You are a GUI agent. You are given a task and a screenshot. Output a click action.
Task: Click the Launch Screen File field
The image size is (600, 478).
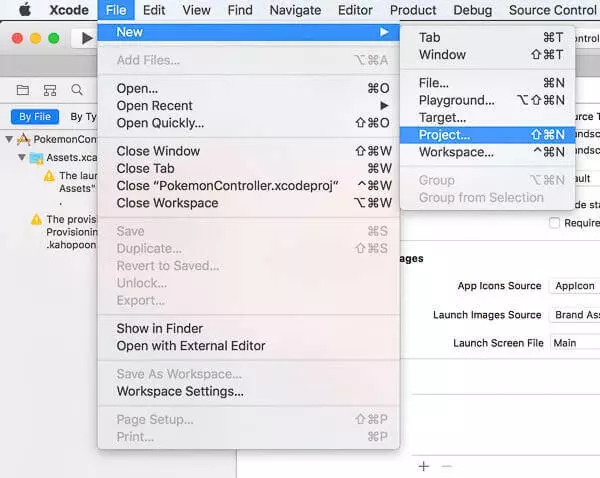[x=574, y=343]
